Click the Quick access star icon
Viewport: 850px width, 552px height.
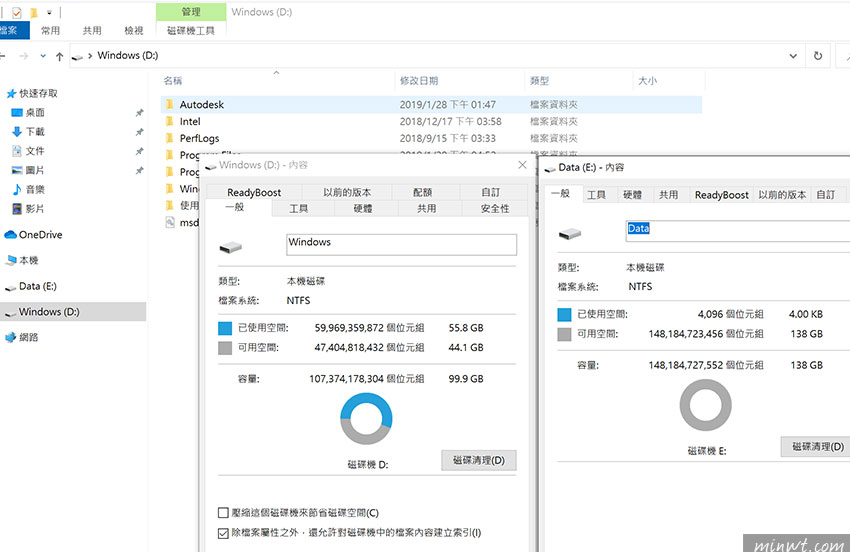tap(11, 94)
